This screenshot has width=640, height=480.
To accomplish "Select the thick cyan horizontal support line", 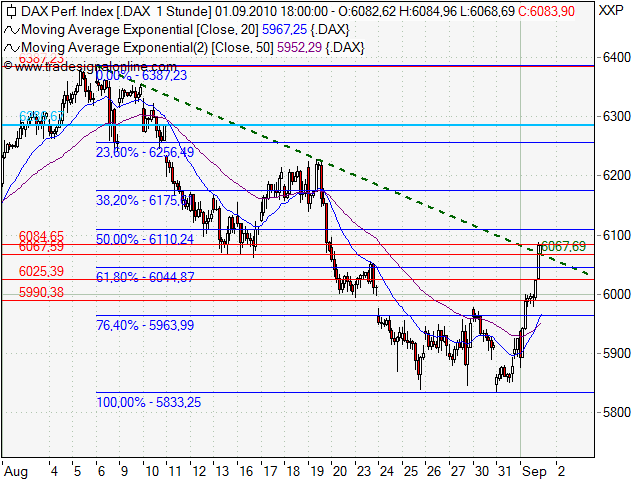I will tap(298, 125).
